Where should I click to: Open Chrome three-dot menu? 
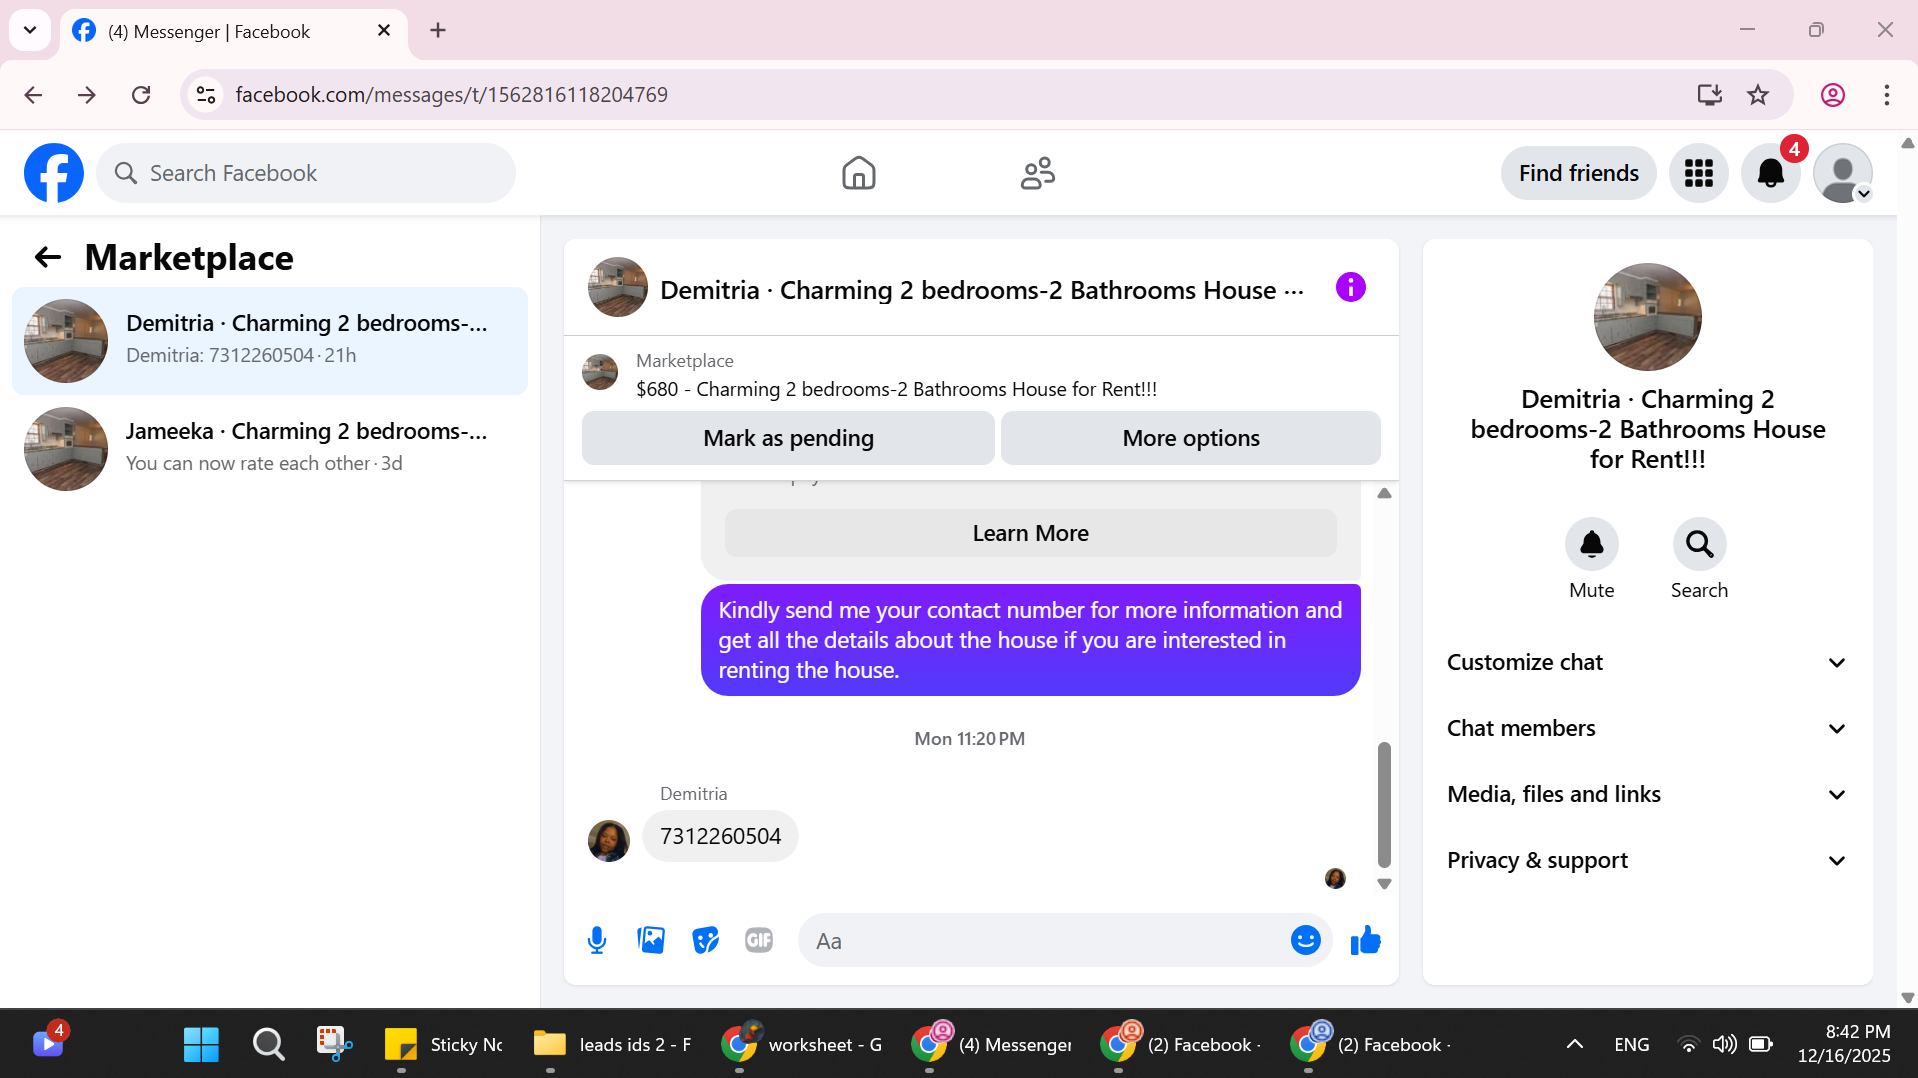point(1886,95)
